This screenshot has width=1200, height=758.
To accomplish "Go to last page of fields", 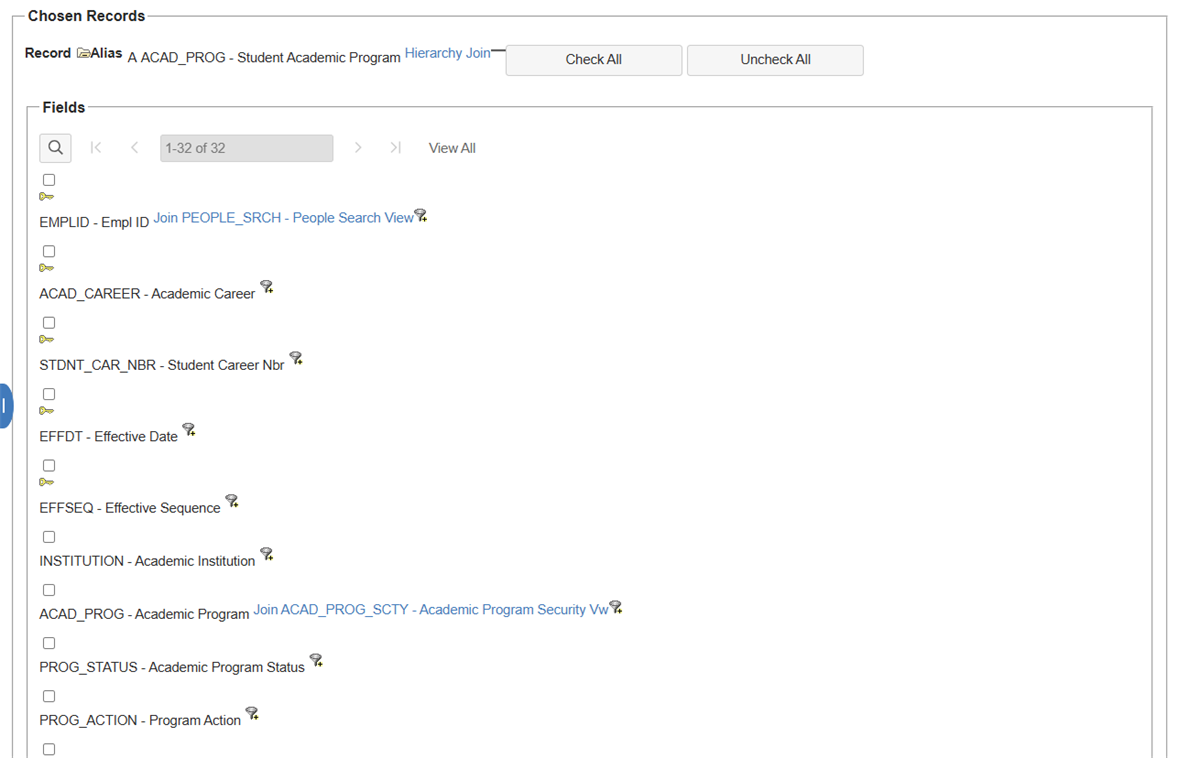I will tap(396, 148).
